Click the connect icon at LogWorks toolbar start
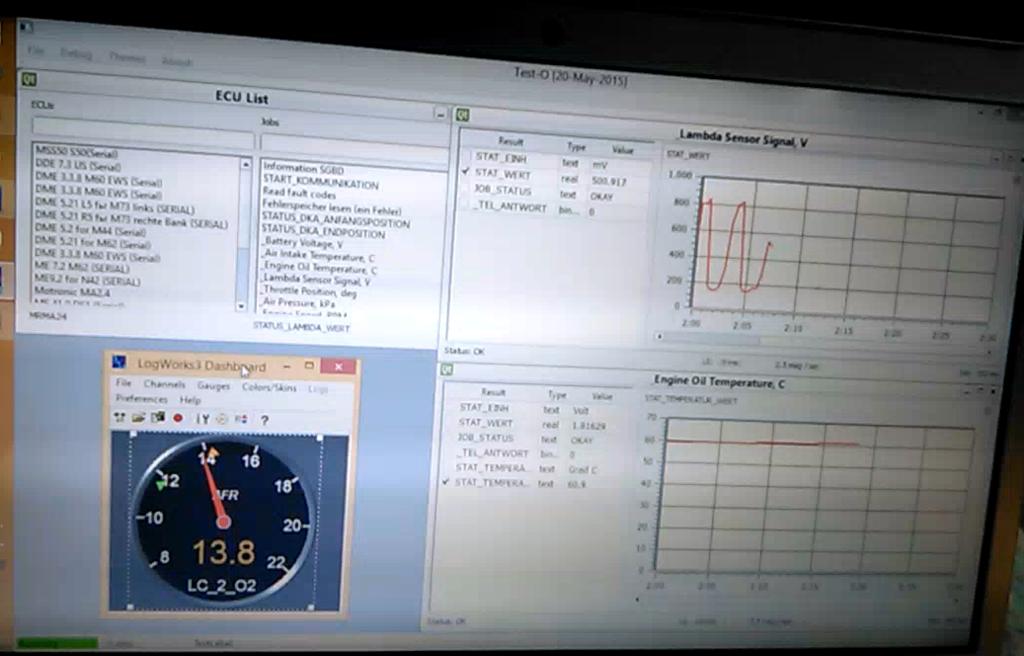Screen dimensions: 1024x656 (120, 417)
